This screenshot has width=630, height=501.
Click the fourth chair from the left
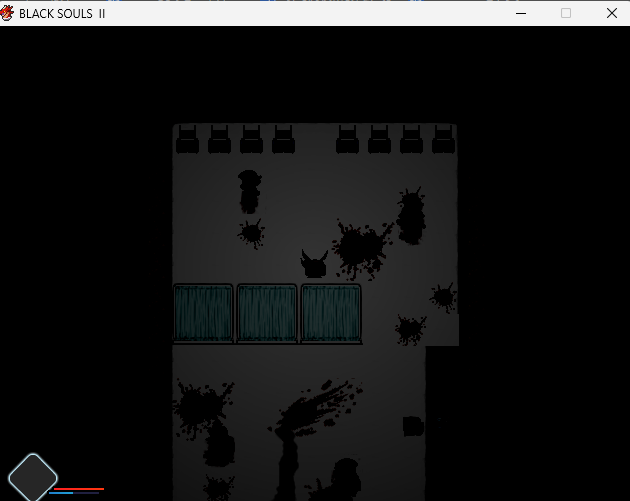pyautogui.click(x=283, y=140)
